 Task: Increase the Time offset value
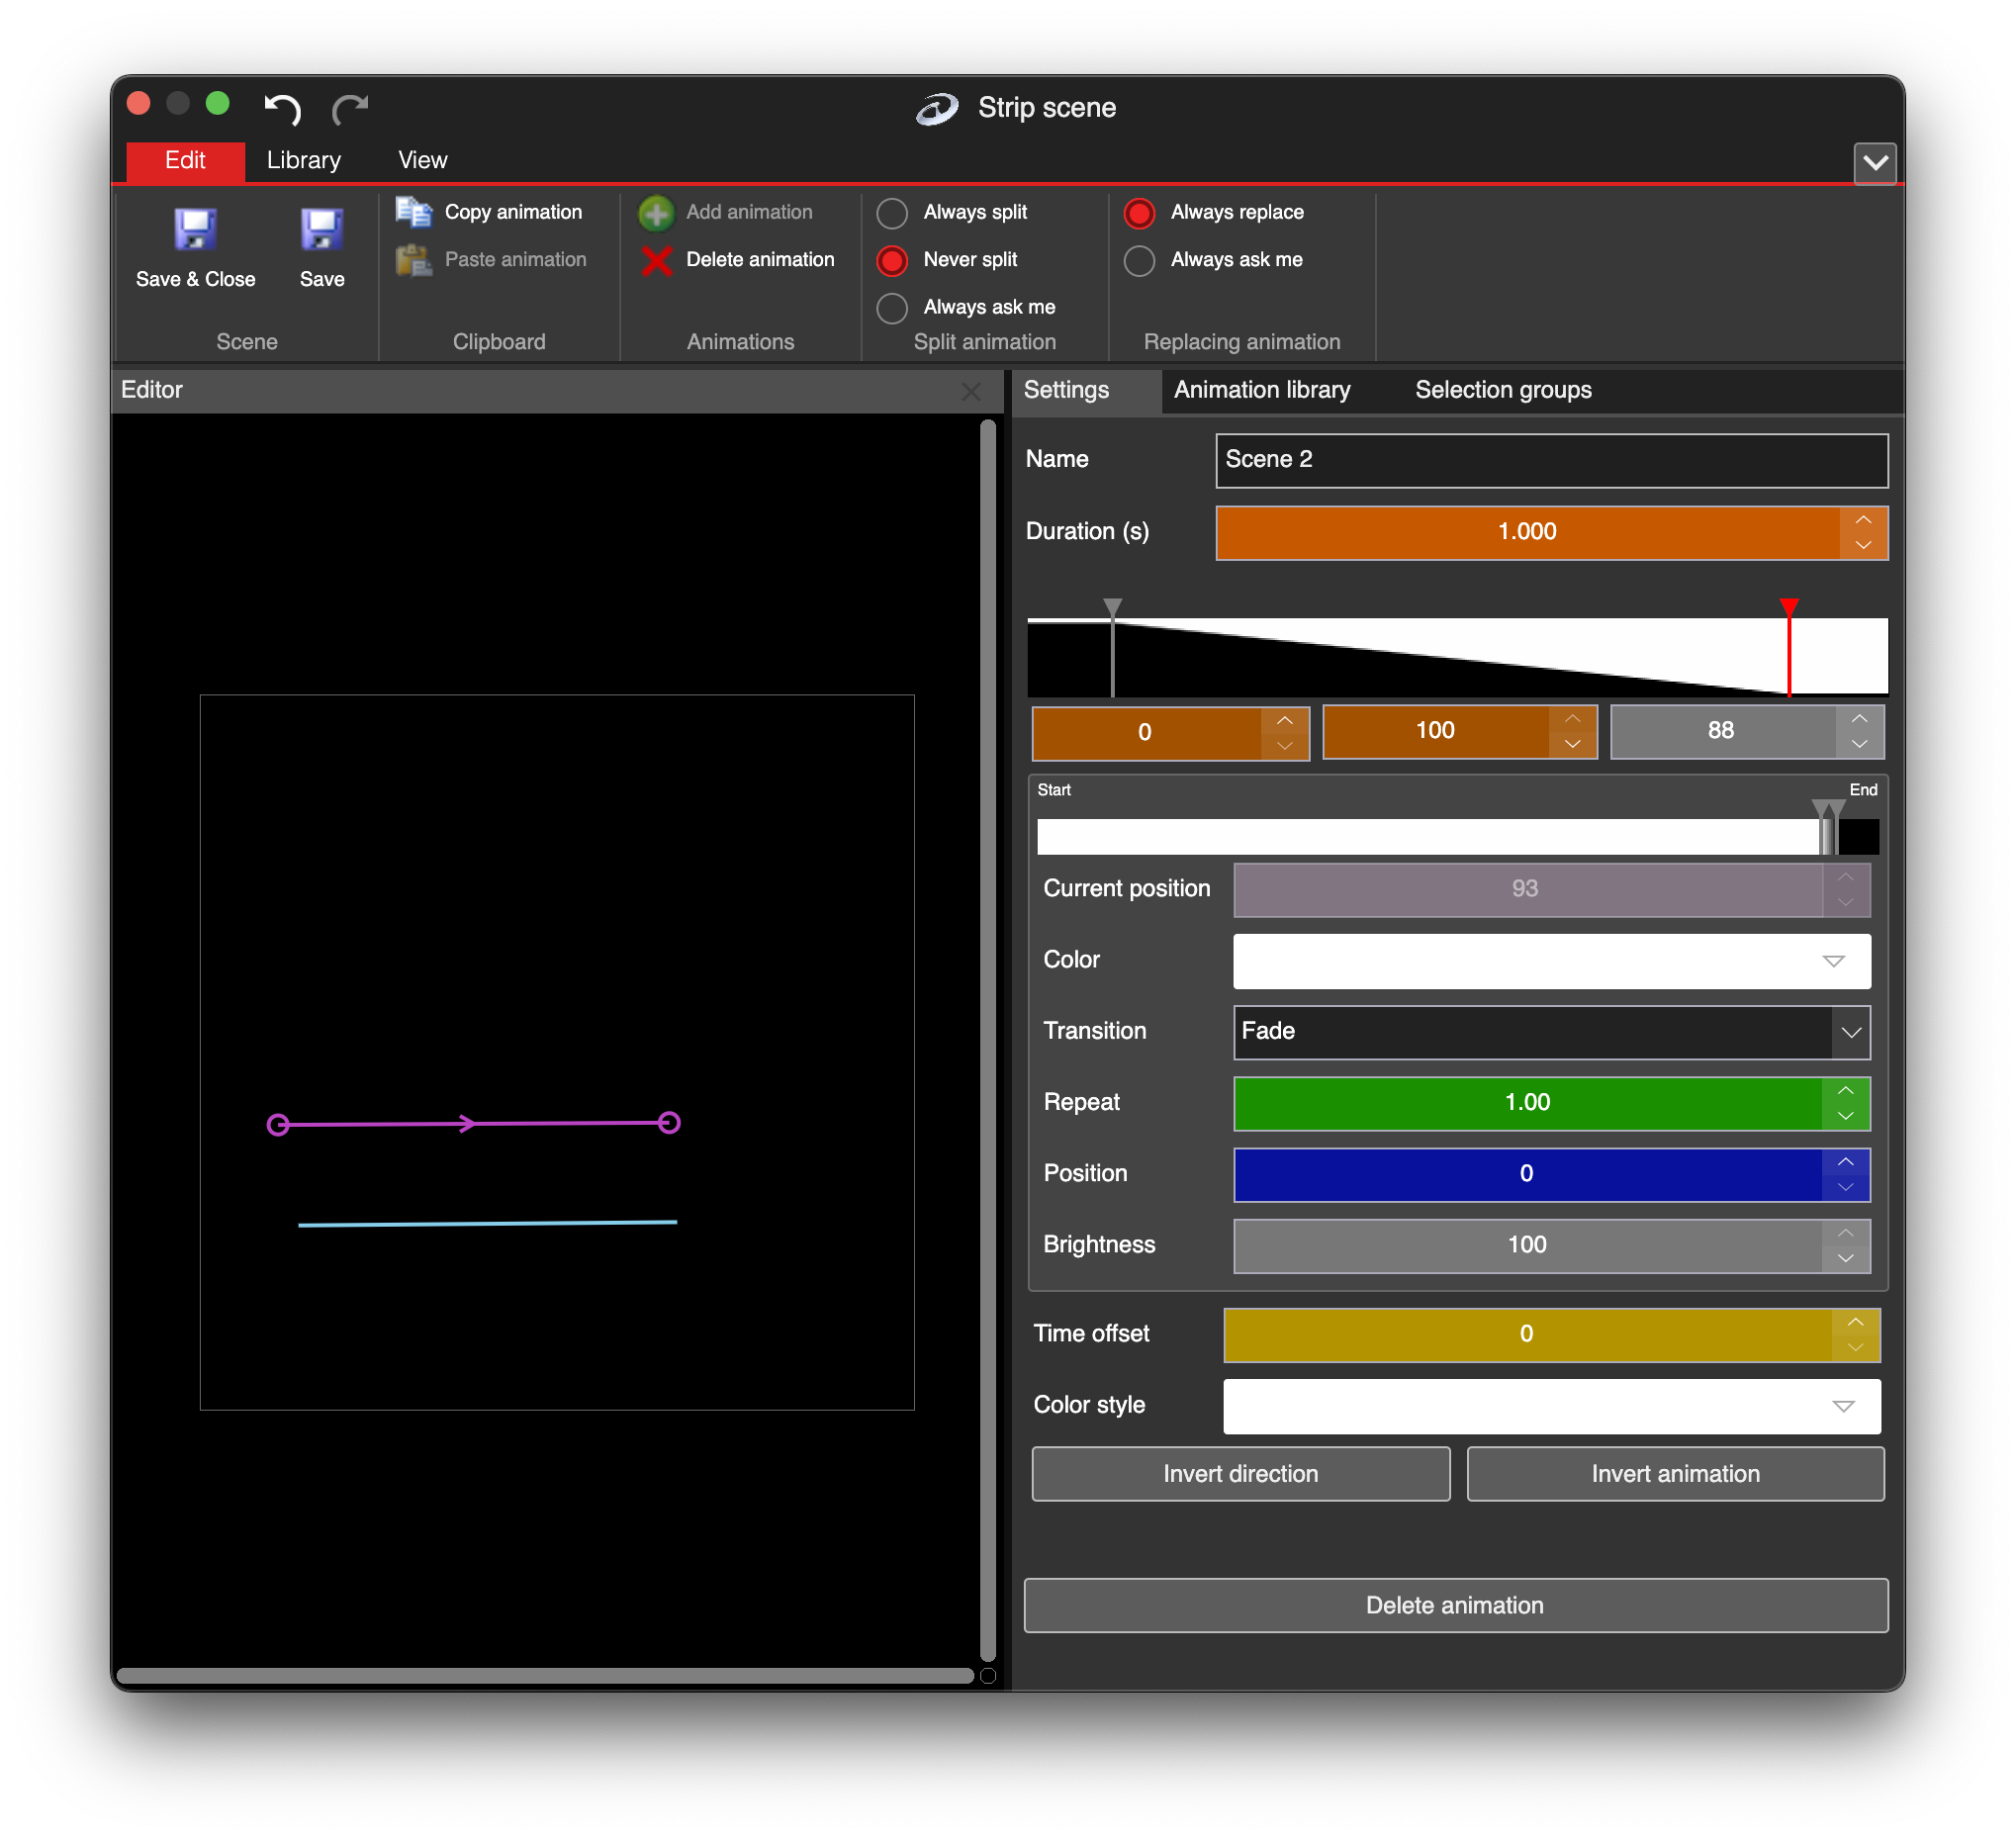(1856, 1323)
